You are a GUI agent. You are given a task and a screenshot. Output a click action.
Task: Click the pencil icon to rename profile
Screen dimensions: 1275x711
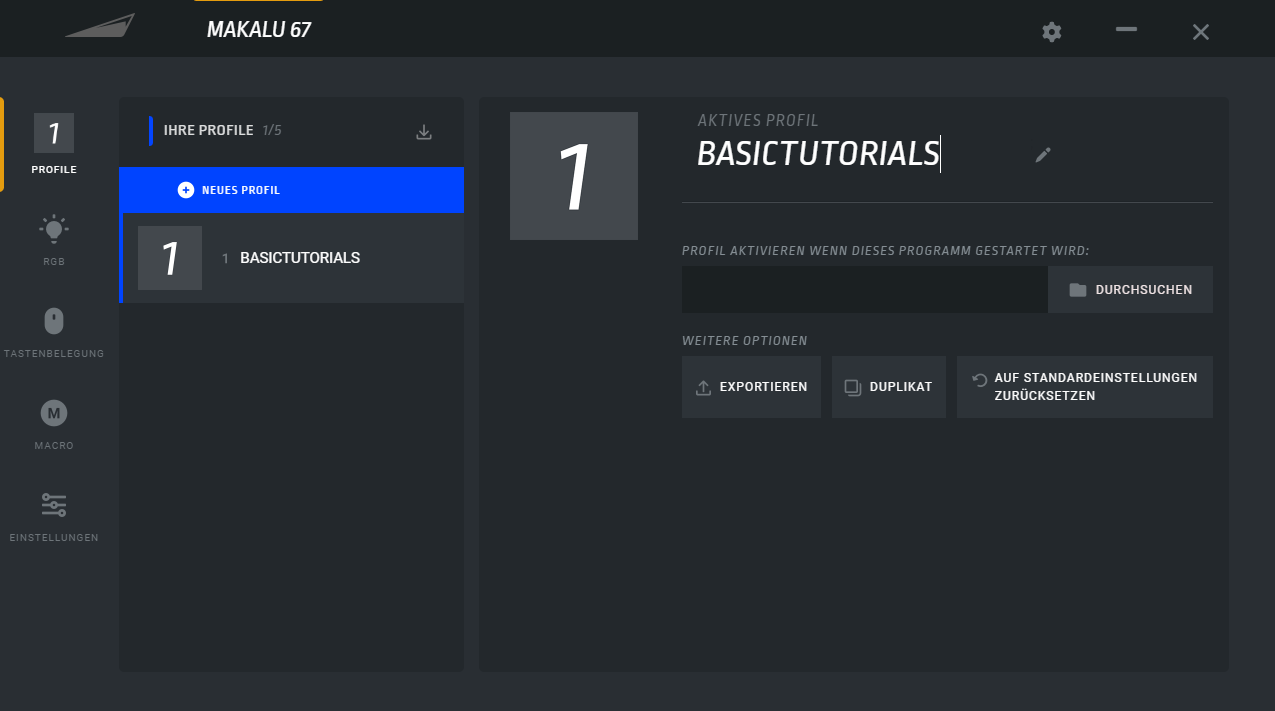coord(1043,155)
